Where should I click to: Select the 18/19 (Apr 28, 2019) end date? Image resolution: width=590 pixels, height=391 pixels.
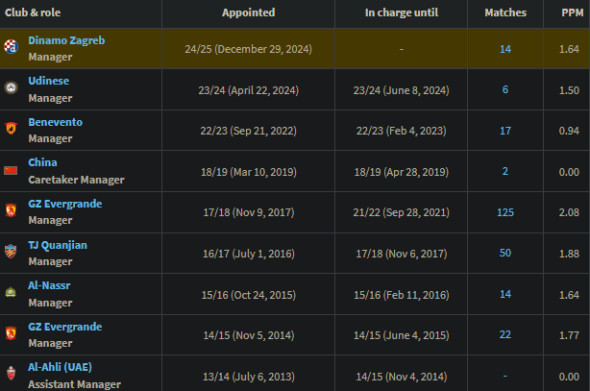[401, 172]
